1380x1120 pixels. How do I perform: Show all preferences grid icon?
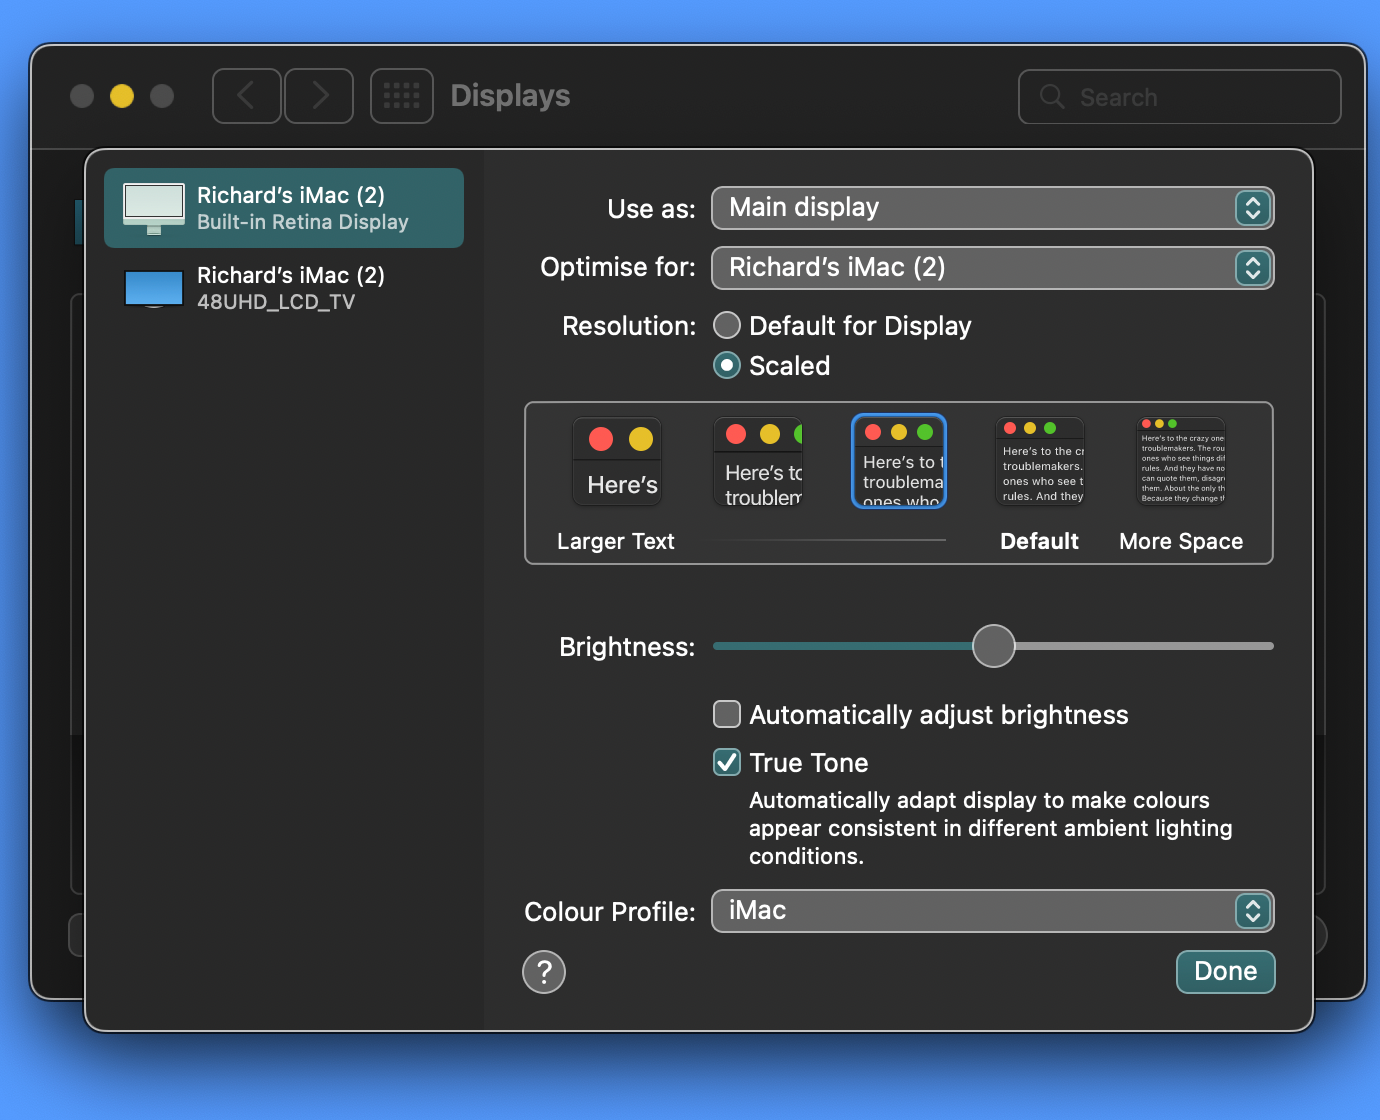pyautogui.click(x=401, y=96)
